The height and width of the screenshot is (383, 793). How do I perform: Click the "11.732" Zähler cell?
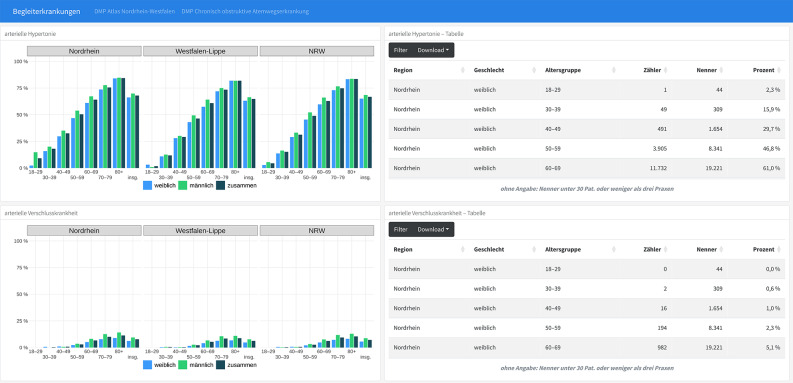[657, 168]
